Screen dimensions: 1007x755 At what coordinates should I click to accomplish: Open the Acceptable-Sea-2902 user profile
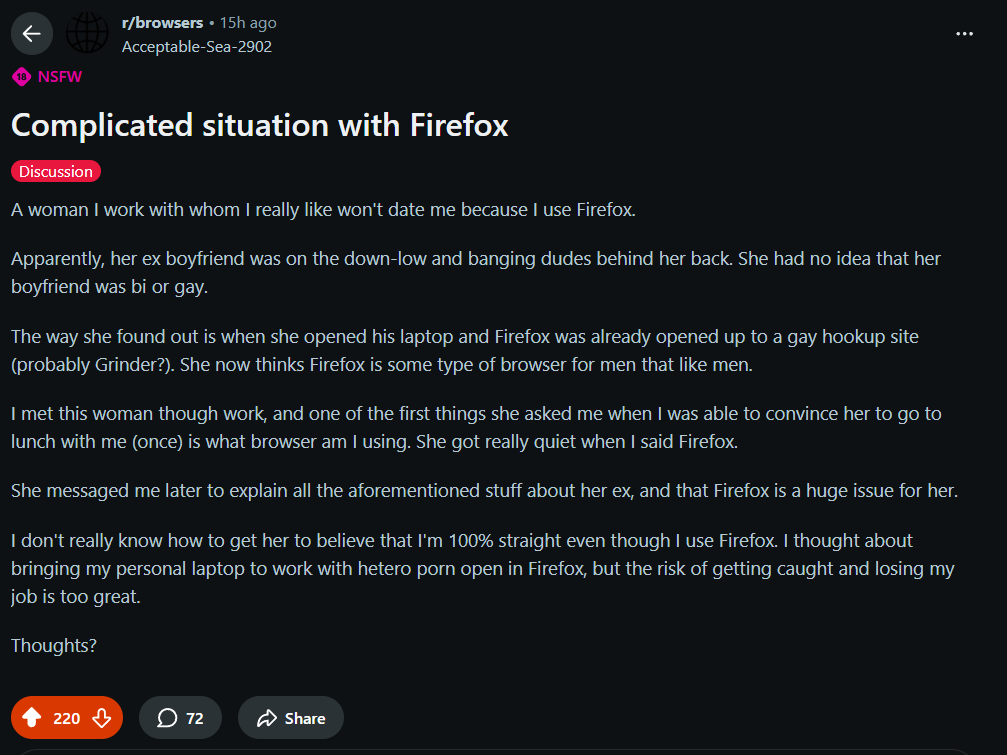196,46
